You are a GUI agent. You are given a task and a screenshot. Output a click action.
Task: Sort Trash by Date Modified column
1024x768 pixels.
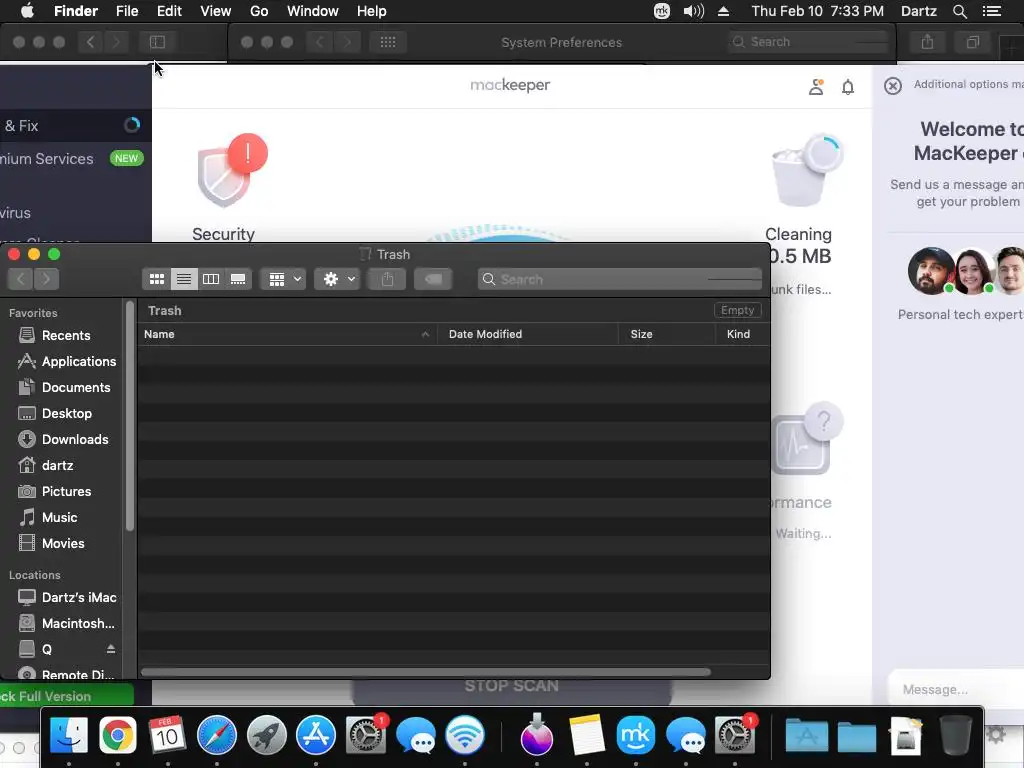click(527, 334)
